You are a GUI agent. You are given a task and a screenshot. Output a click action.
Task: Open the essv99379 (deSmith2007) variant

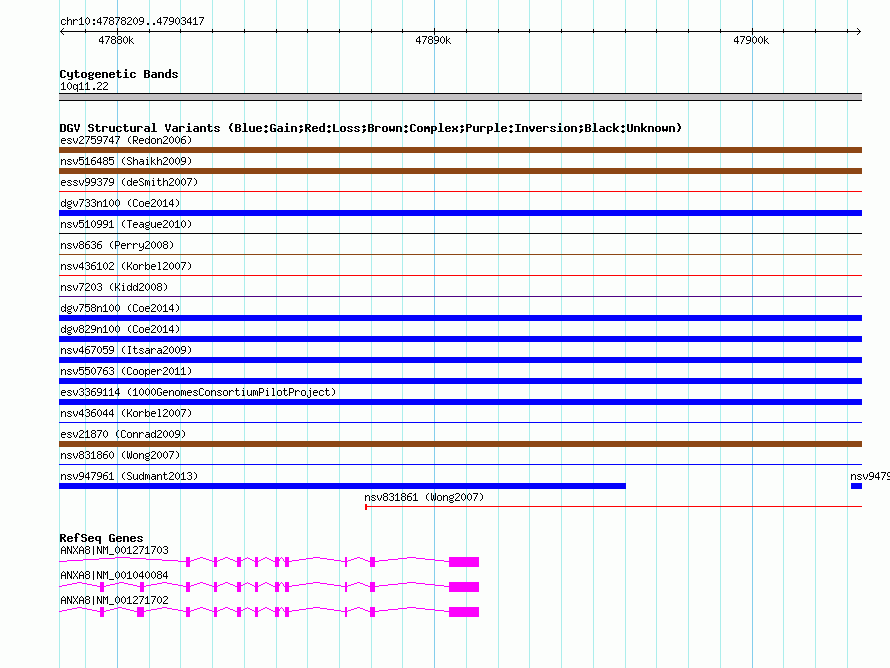click(x=128, y=182)
